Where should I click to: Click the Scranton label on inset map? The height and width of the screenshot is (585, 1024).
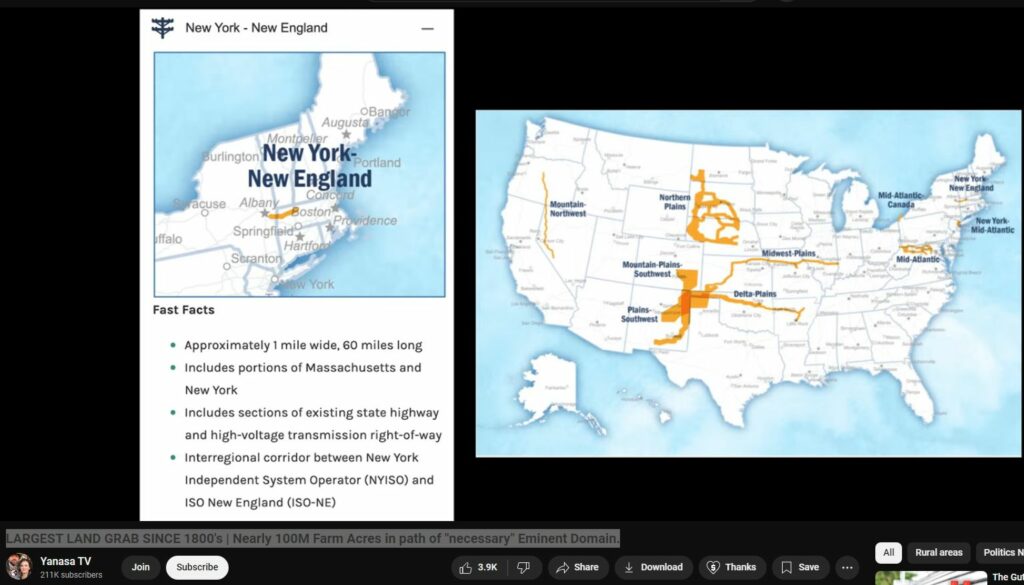[256, 259]
